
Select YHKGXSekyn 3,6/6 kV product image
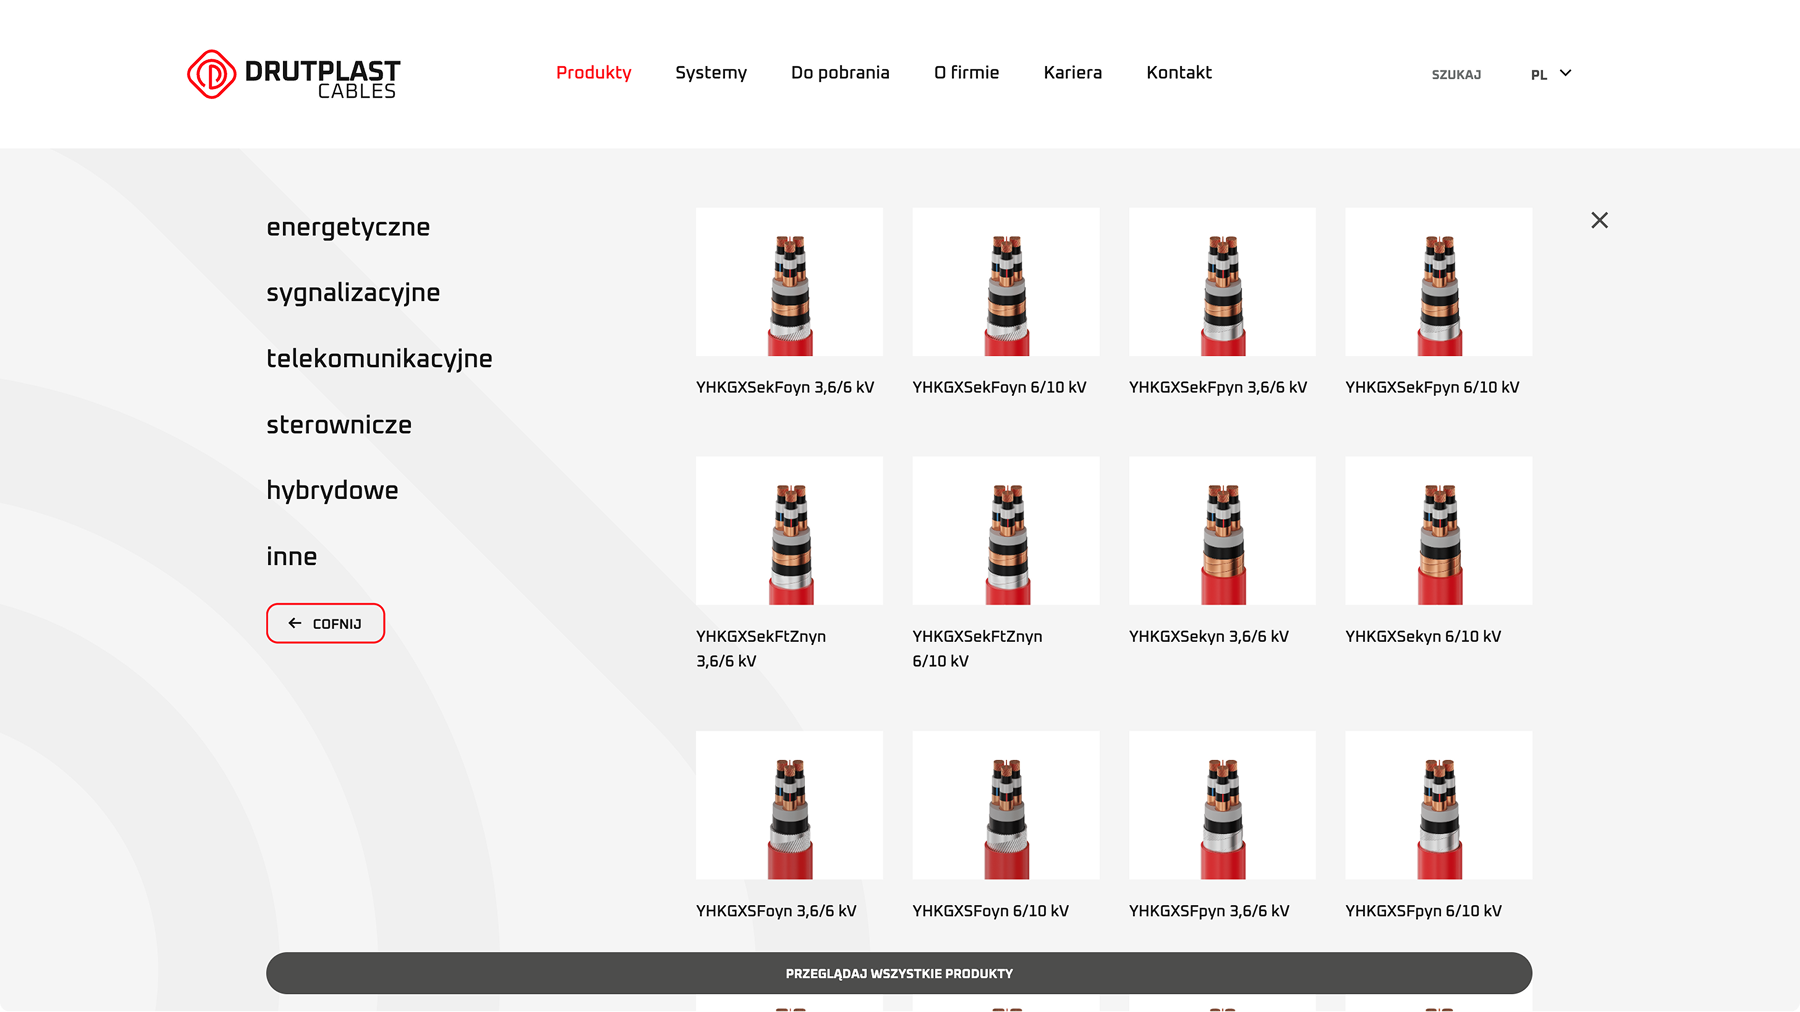(x=1222, y=531)
